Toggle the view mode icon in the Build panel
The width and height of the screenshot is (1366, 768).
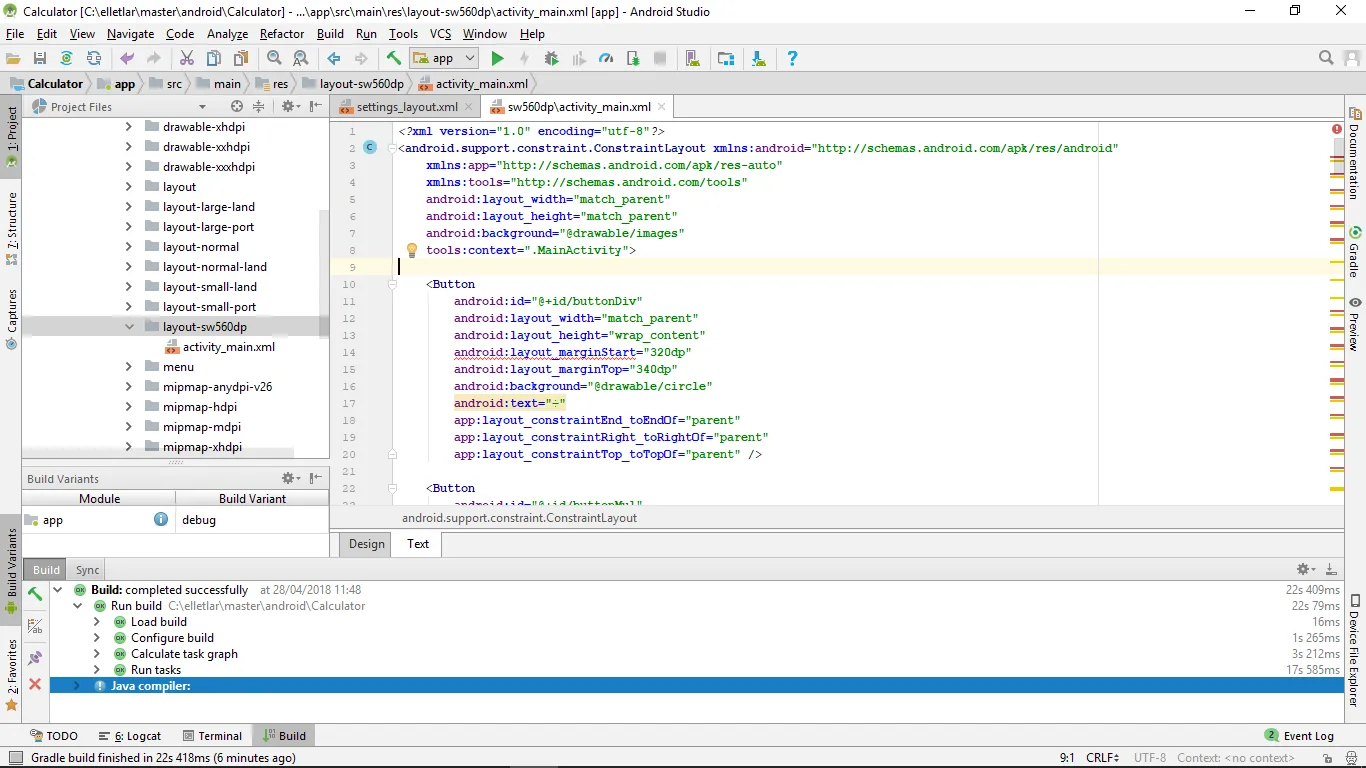[x=35, y=626]
